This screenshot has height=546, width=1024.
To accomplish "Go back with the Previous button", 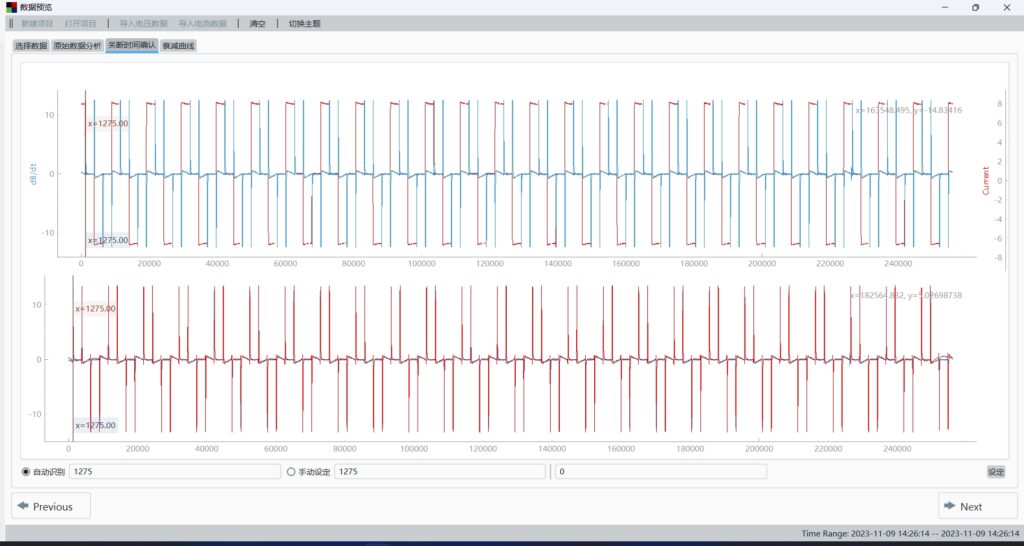I will point(51,506).
